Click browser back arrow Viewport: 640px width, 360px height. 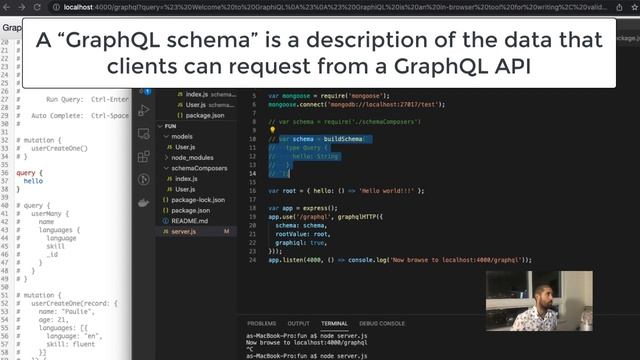tap(7, 7)
